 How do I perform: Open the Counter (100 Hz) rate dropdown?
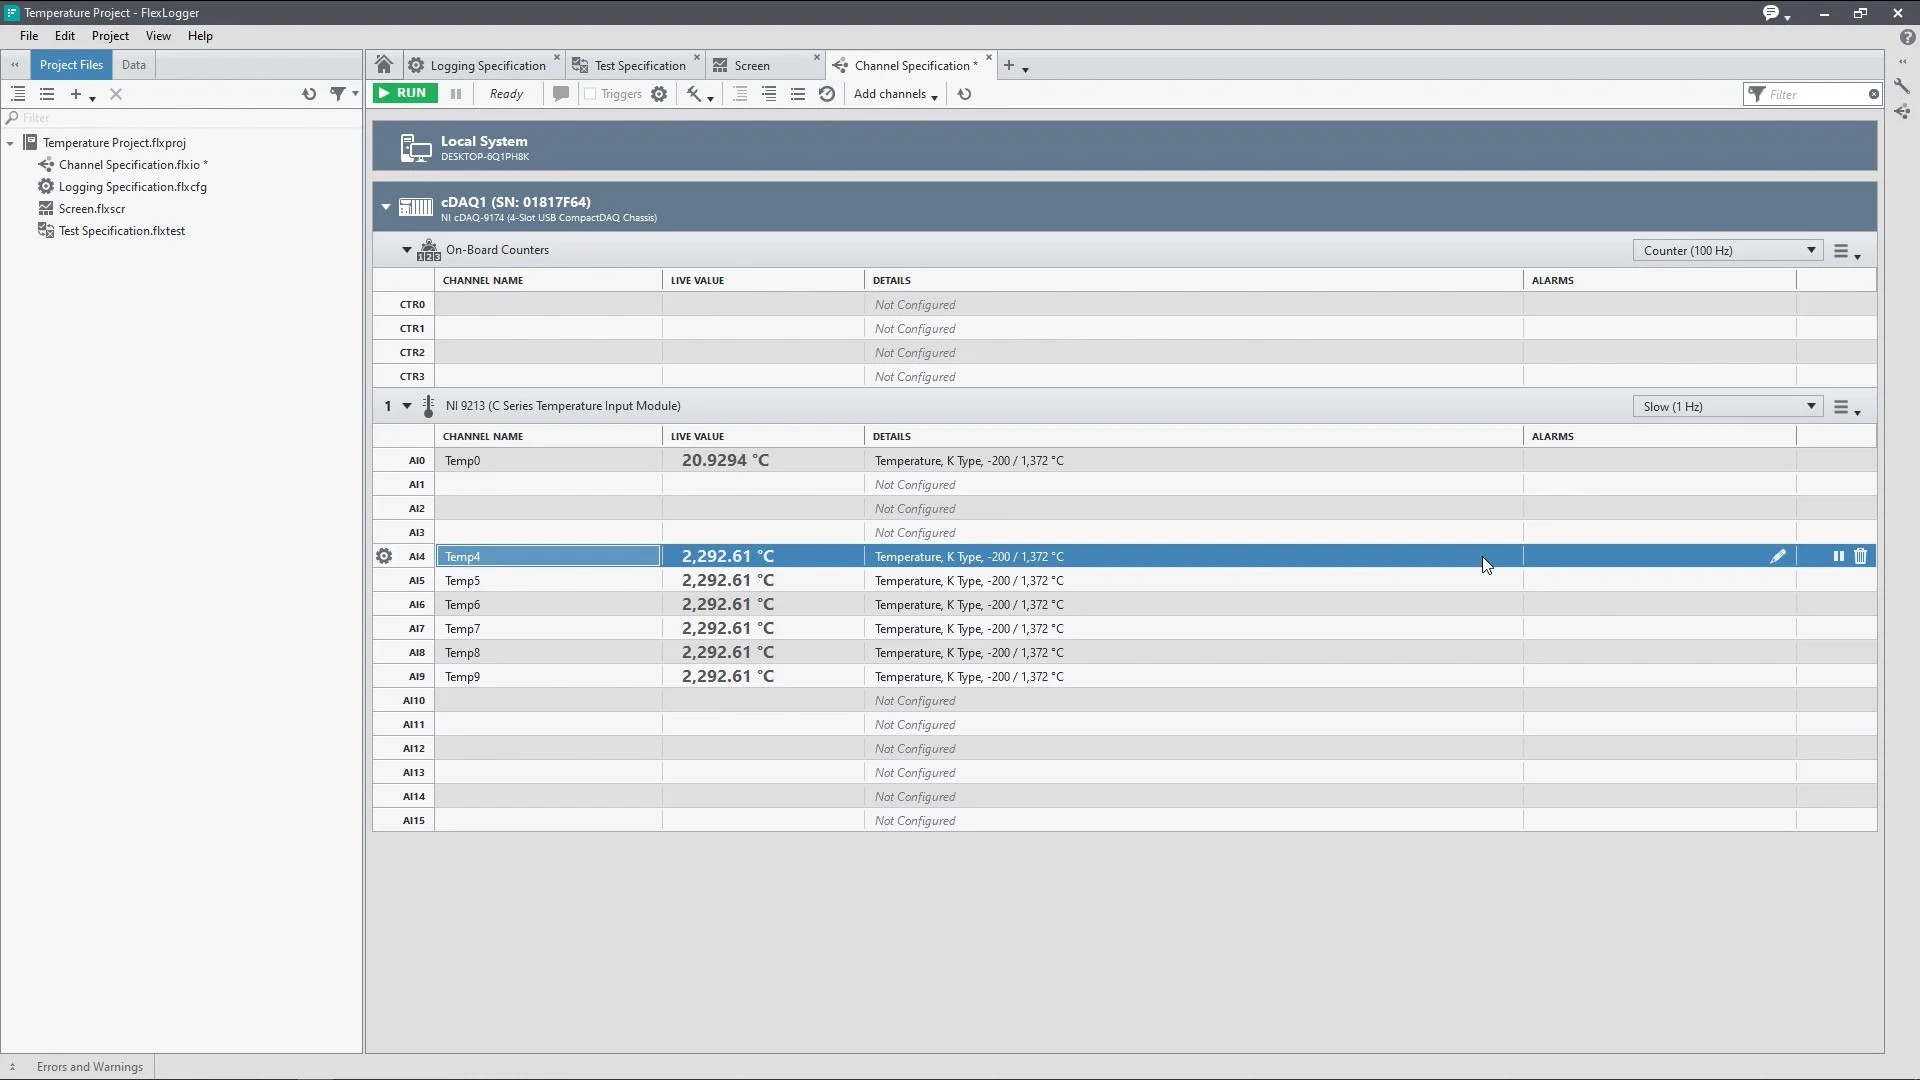tap(1727, 250)
